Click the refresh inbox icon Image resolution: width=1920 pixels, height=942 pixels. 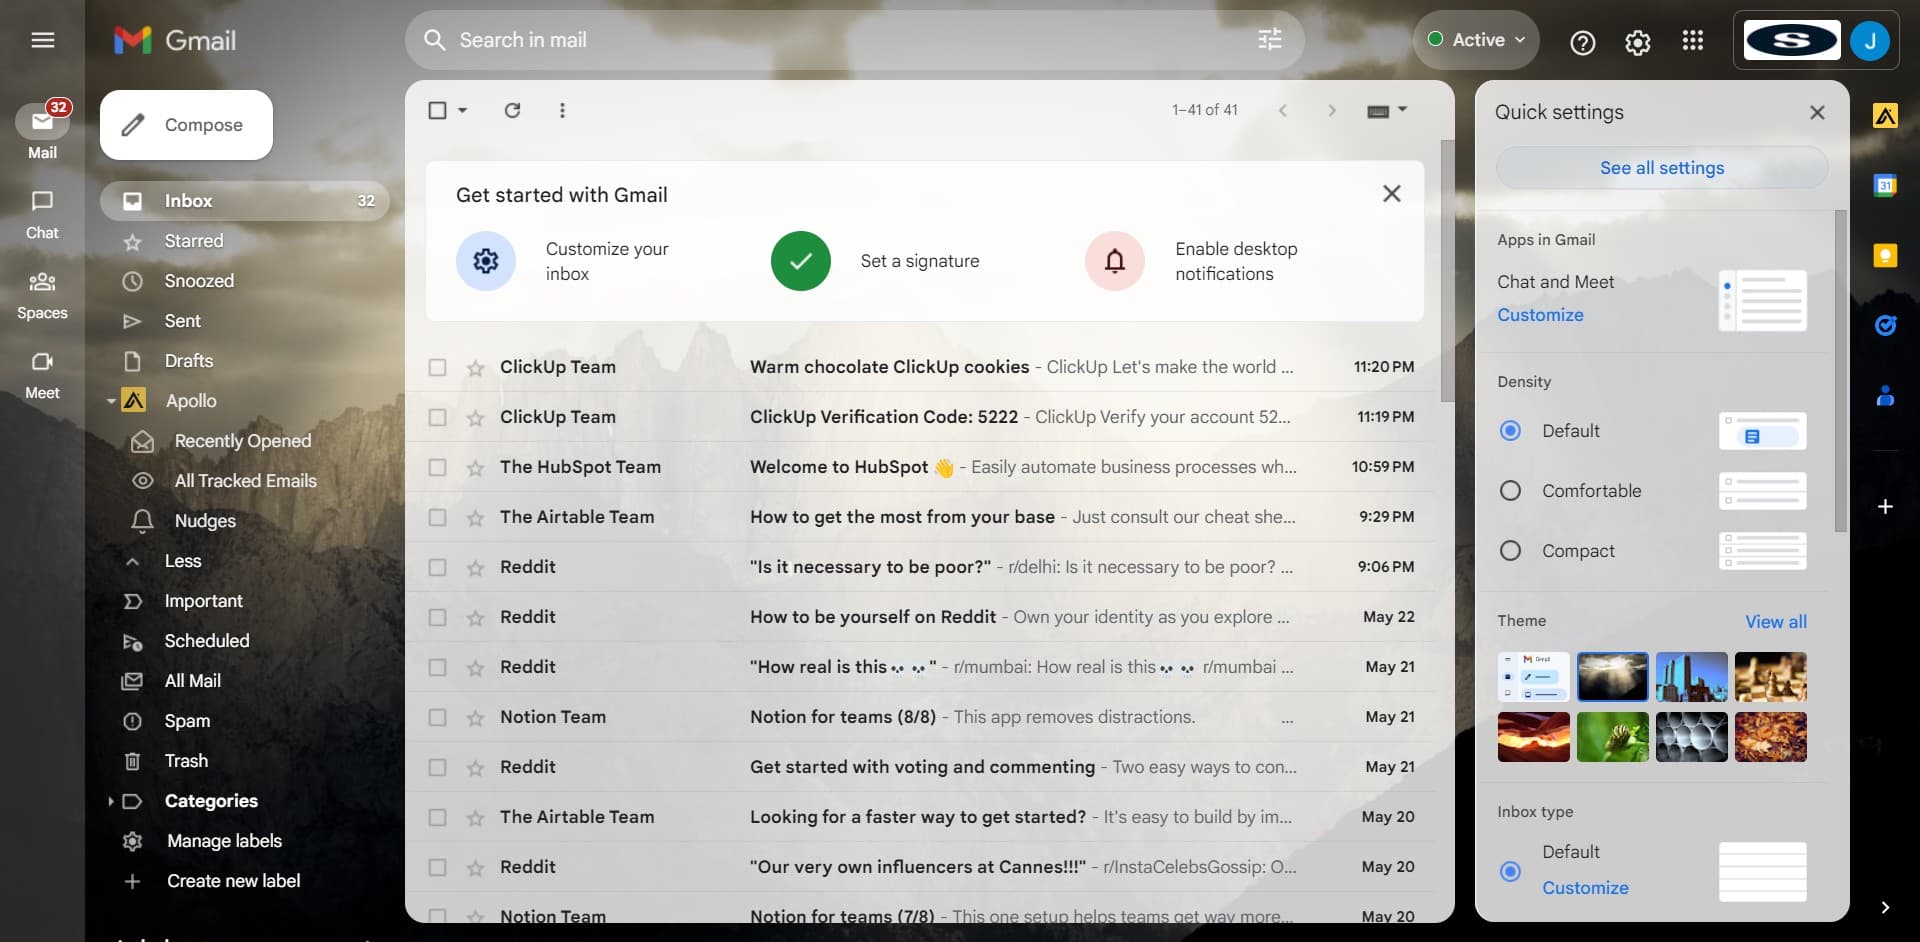(512, 111)
